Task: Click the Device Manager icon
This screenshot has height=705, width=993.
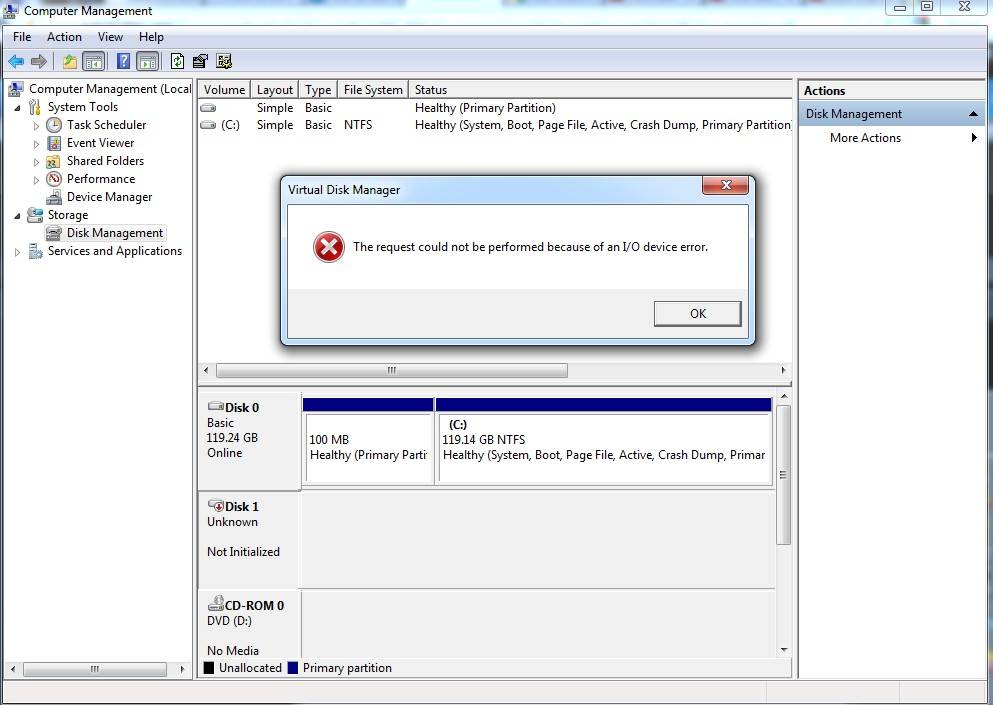Action: coord(54,197)
